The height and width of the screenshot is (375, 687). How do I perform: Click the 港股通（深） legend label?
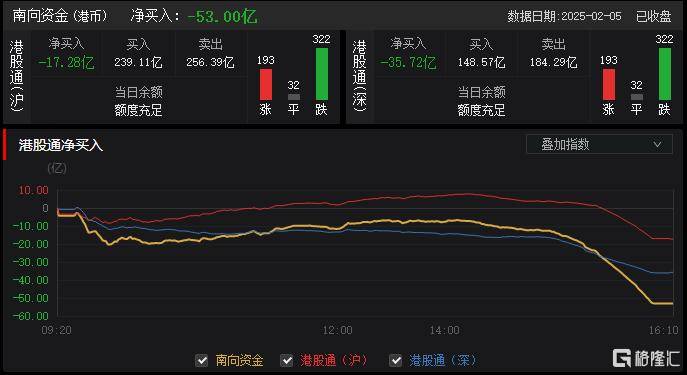[x=443, y=361]
